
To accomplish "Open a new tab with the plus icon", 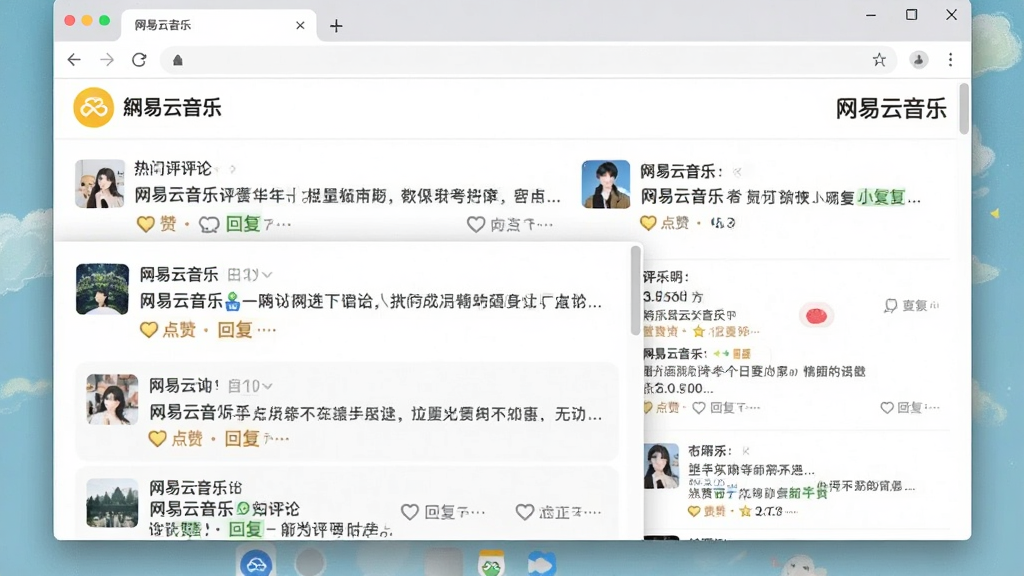I will (336, 25).
